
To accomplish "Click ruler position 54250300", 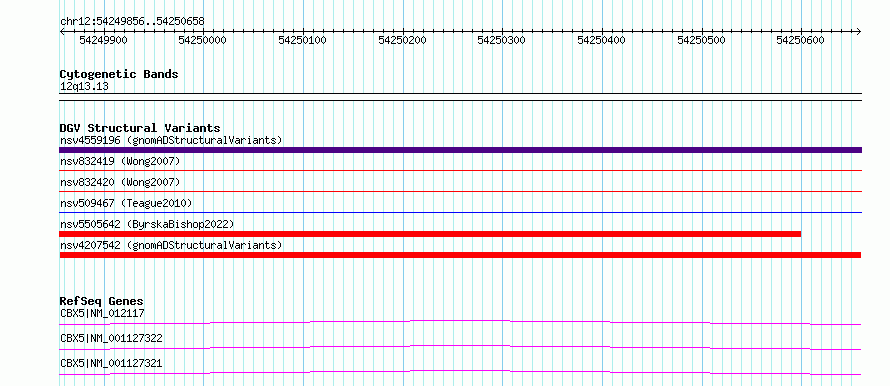I will tap(502, 40).
